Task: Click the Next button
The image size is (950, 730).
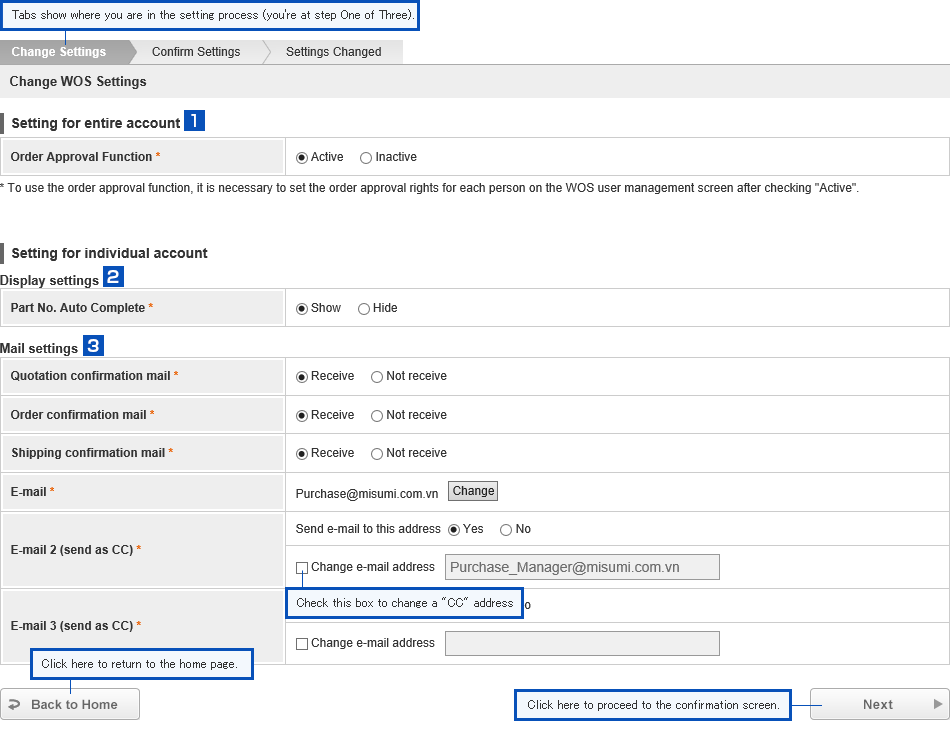Action: coord(880,704)
